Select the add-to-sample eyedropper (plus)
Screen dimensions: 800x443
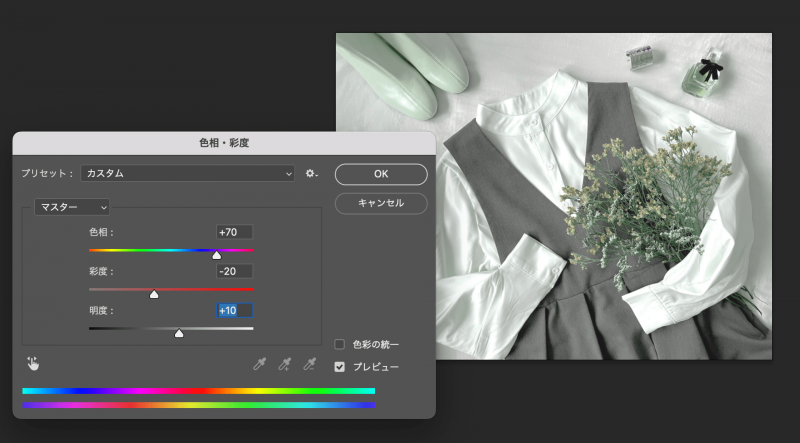(x=285, y=364)
